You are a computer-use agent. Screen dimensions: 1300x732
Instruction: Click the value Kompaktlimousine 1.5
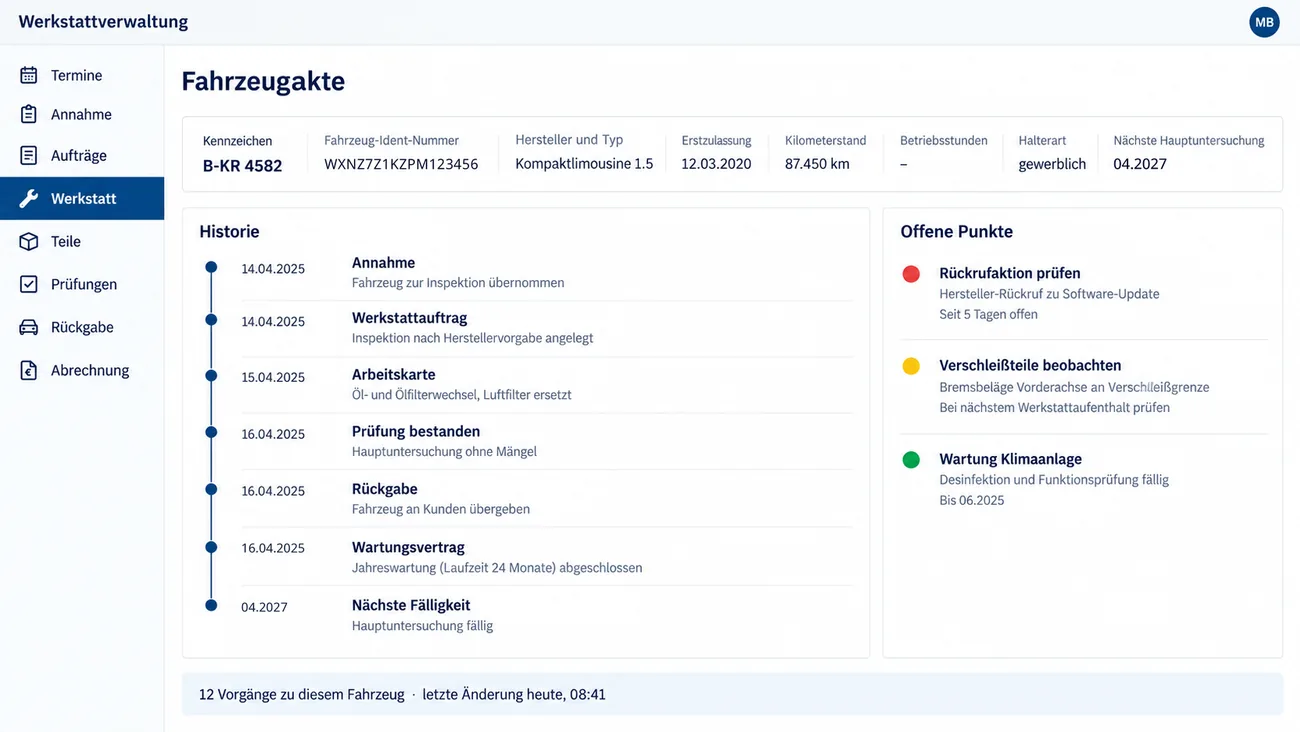(584, 164)
